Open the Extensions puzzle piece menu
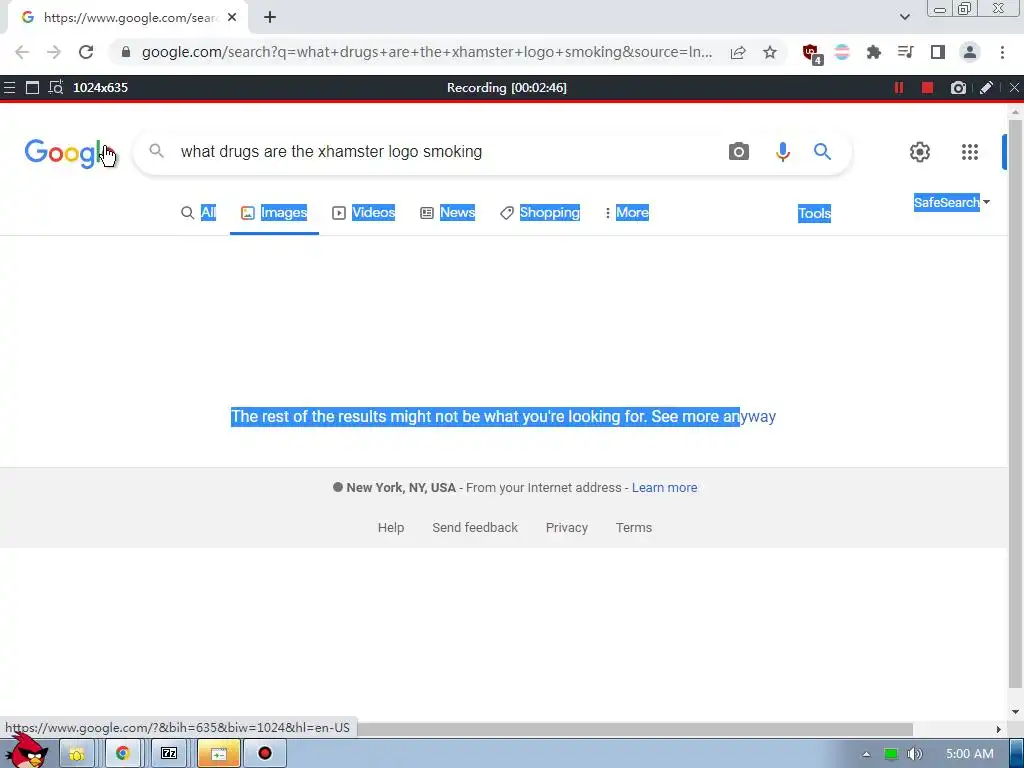 click(x=874, y=52)
